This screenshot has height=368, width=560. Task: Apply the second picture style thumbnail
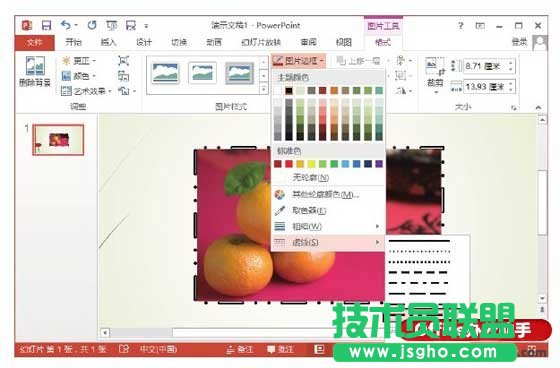coord(202,73)
